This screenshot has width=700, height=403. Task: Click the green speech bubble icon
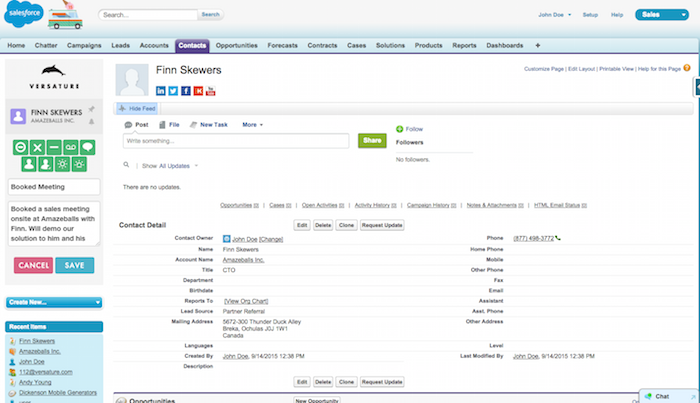pyautogui.click(x=88, y=147)
